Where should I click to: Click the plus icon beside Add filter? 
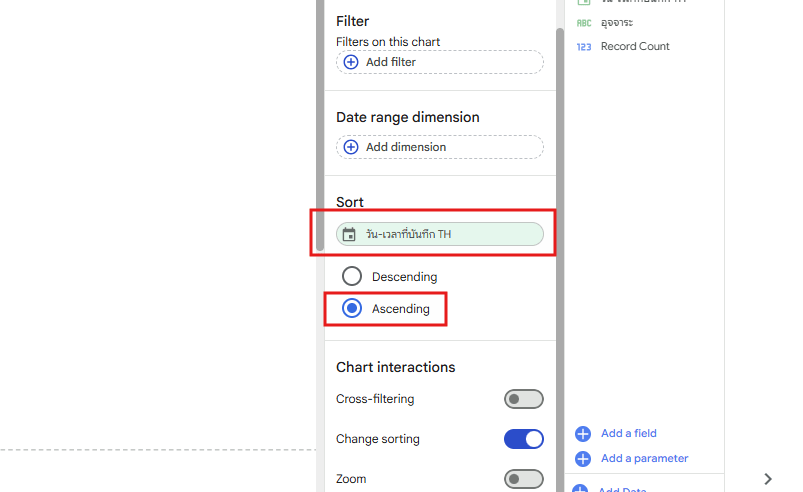351,62
